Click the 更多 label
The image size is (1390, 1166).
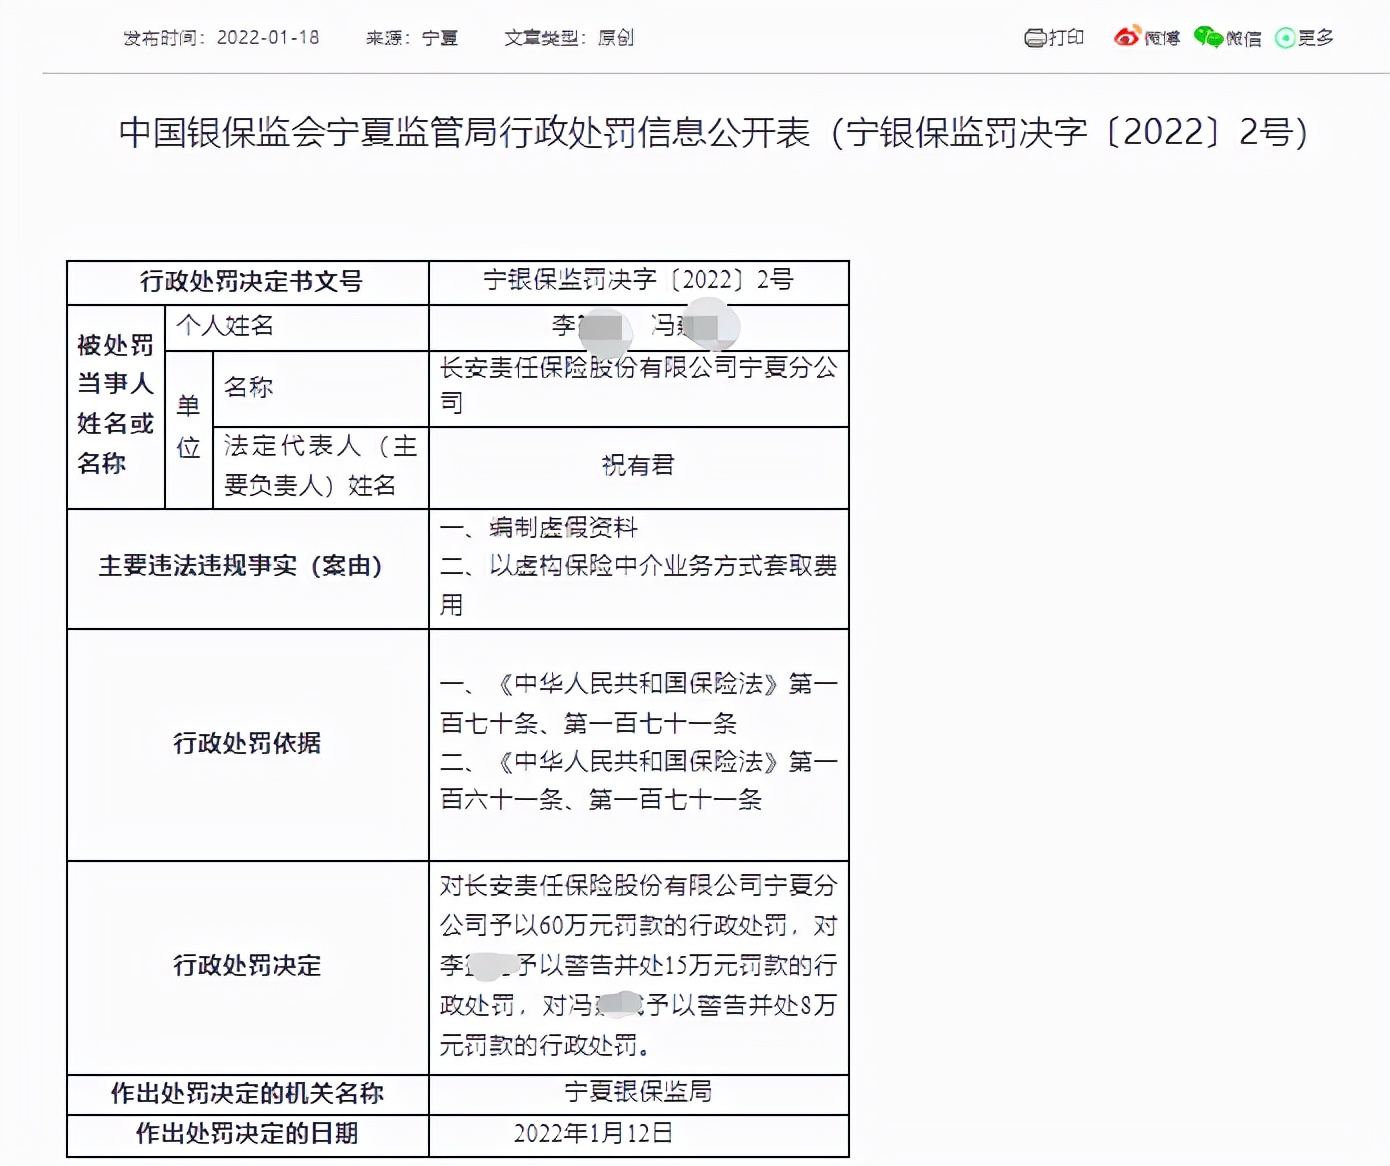(1316, 38)
